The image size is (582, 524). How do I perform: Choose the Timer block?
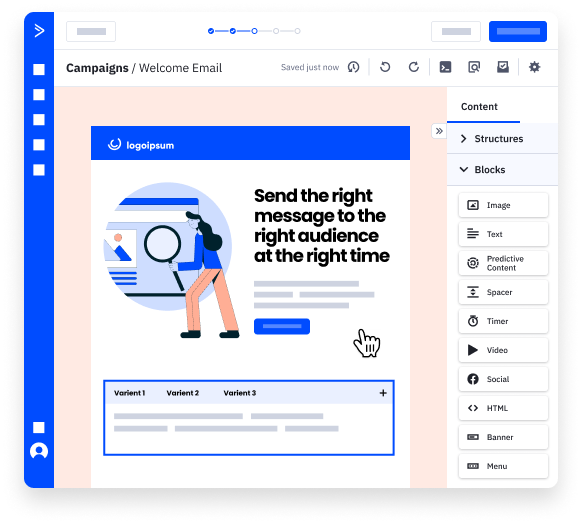coord(503,321)
